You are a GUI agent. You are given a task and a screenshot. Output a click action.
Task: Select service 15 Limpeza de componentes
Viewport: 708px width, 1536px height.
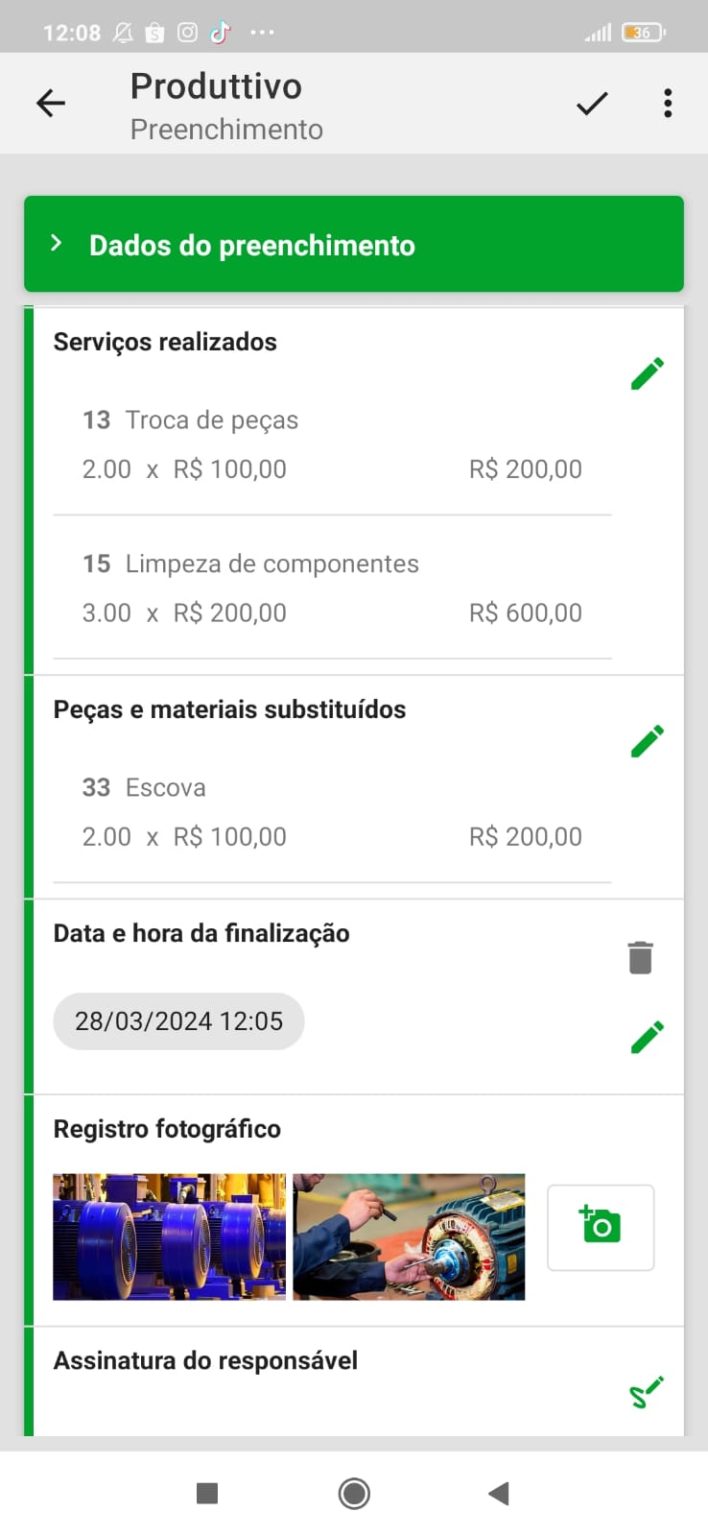[270, 564]
